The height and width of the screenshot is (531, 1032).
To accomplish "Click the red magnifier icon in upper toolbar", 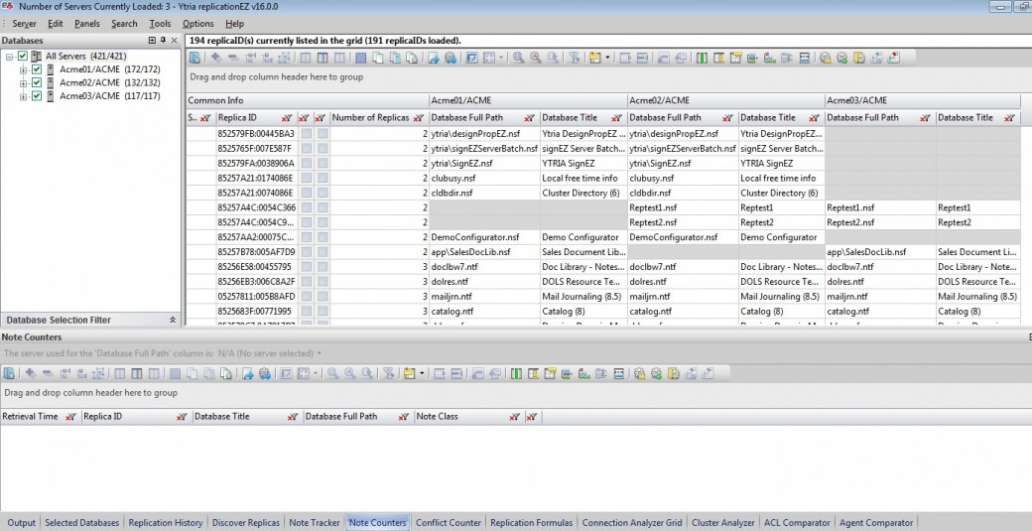I will coord(536,57).
